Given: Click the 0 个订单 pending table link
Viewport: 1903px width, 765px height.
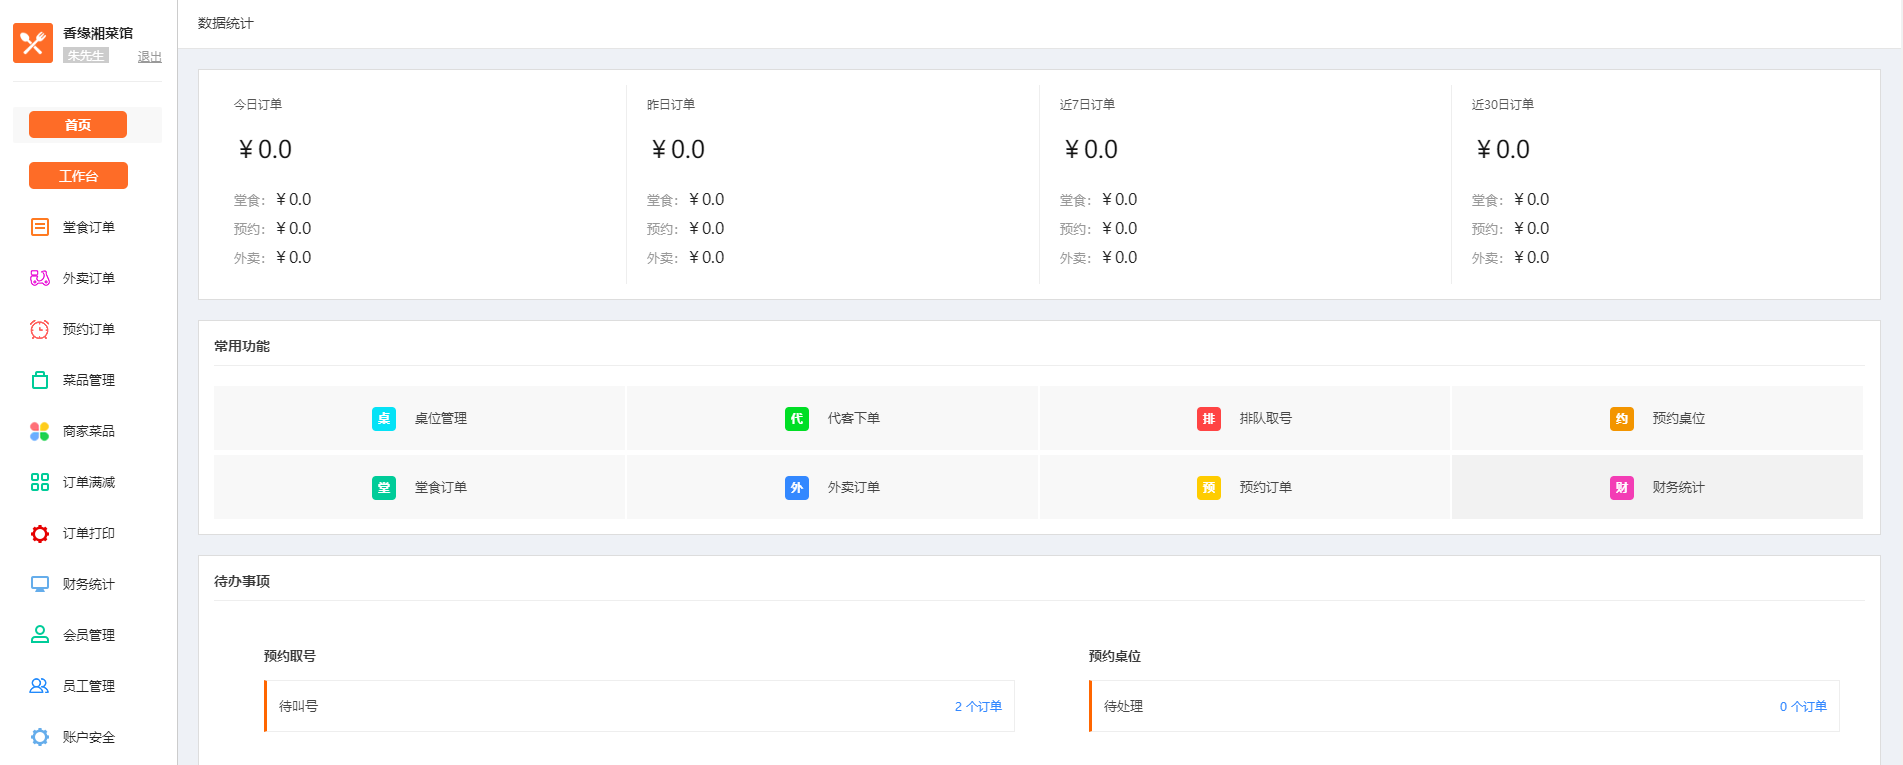Looking at the screenshot, I should click(1802, 706).
